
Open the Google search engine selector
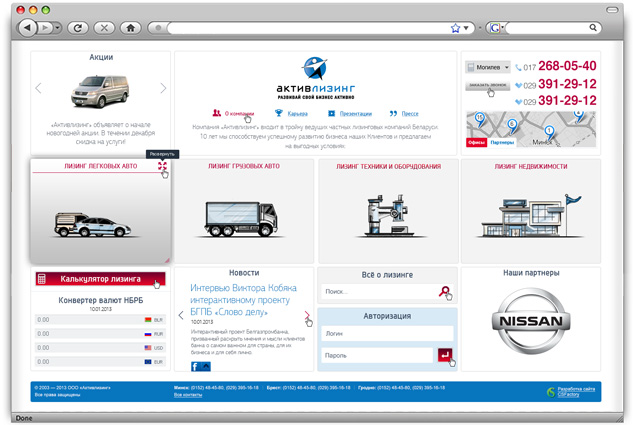click(x=496, y=28)
